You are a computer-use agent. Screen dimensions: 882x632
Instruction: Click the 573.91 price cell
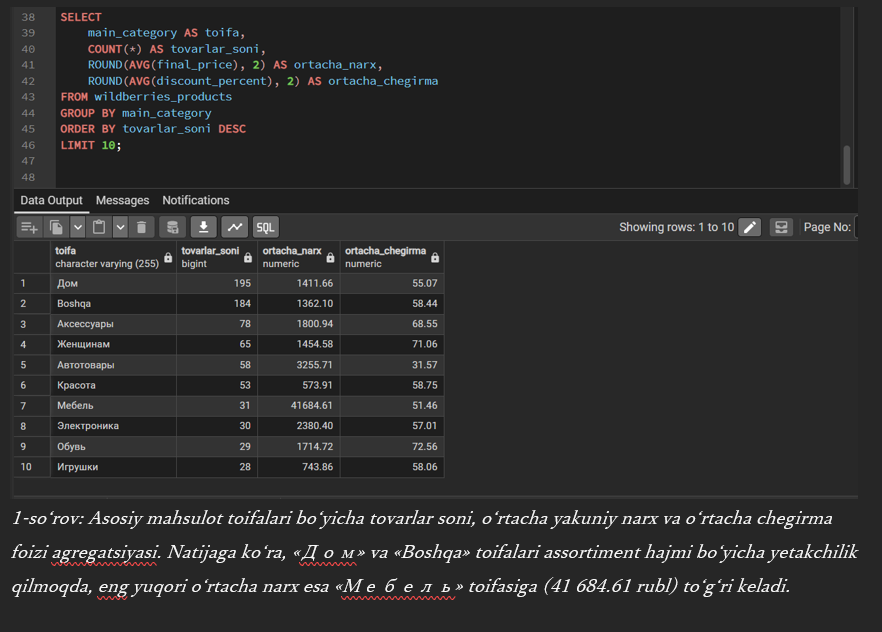pos(299,385)
